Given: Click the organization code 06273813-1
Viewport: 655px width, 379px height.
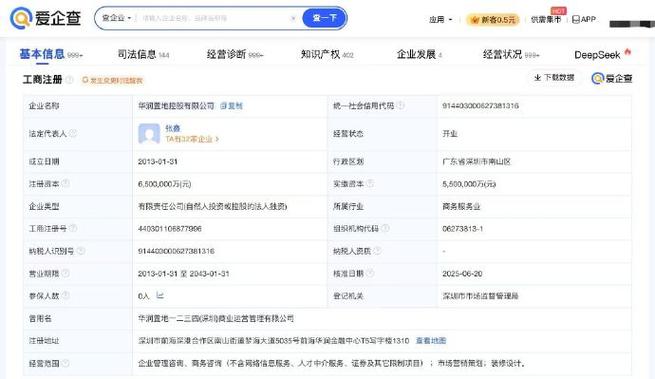Looking at the screenshot, I should pos(462,229).
